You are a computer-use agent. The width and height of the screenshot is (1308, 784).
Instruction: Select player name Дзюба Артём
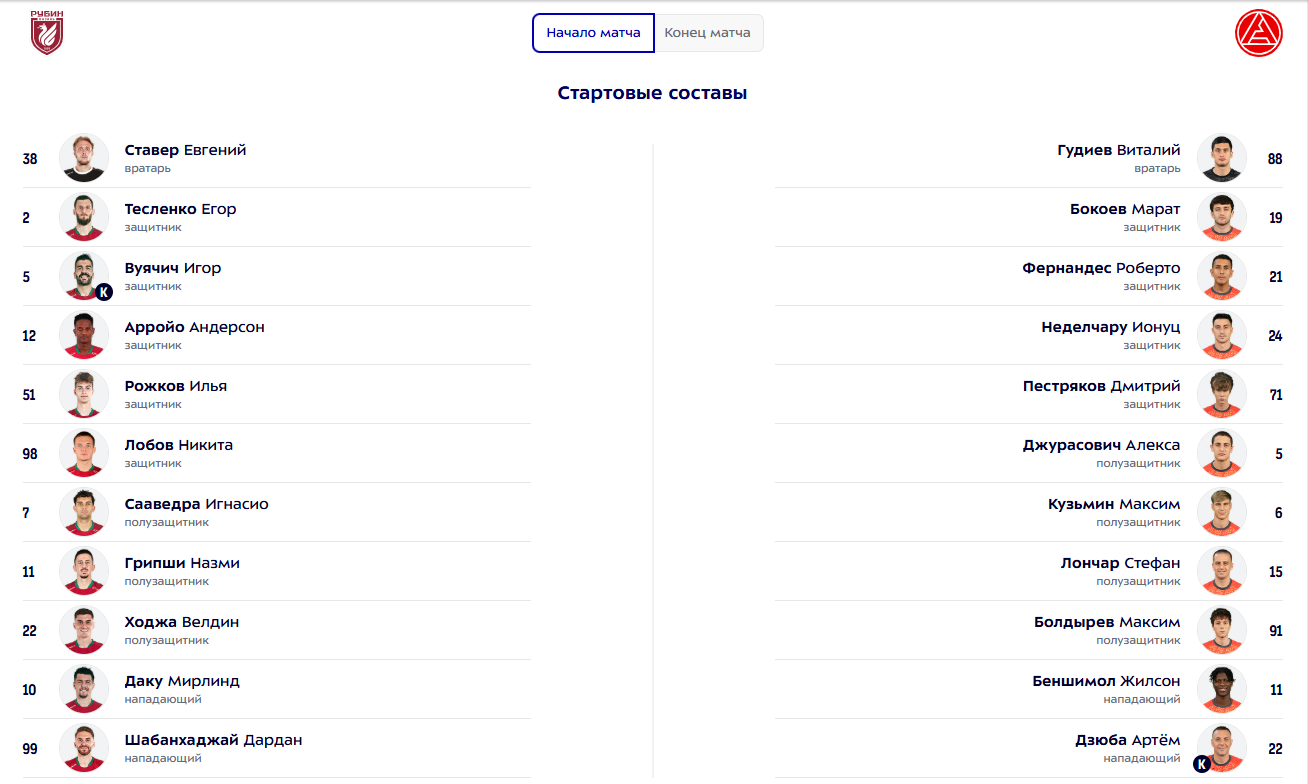[1127, 740]
